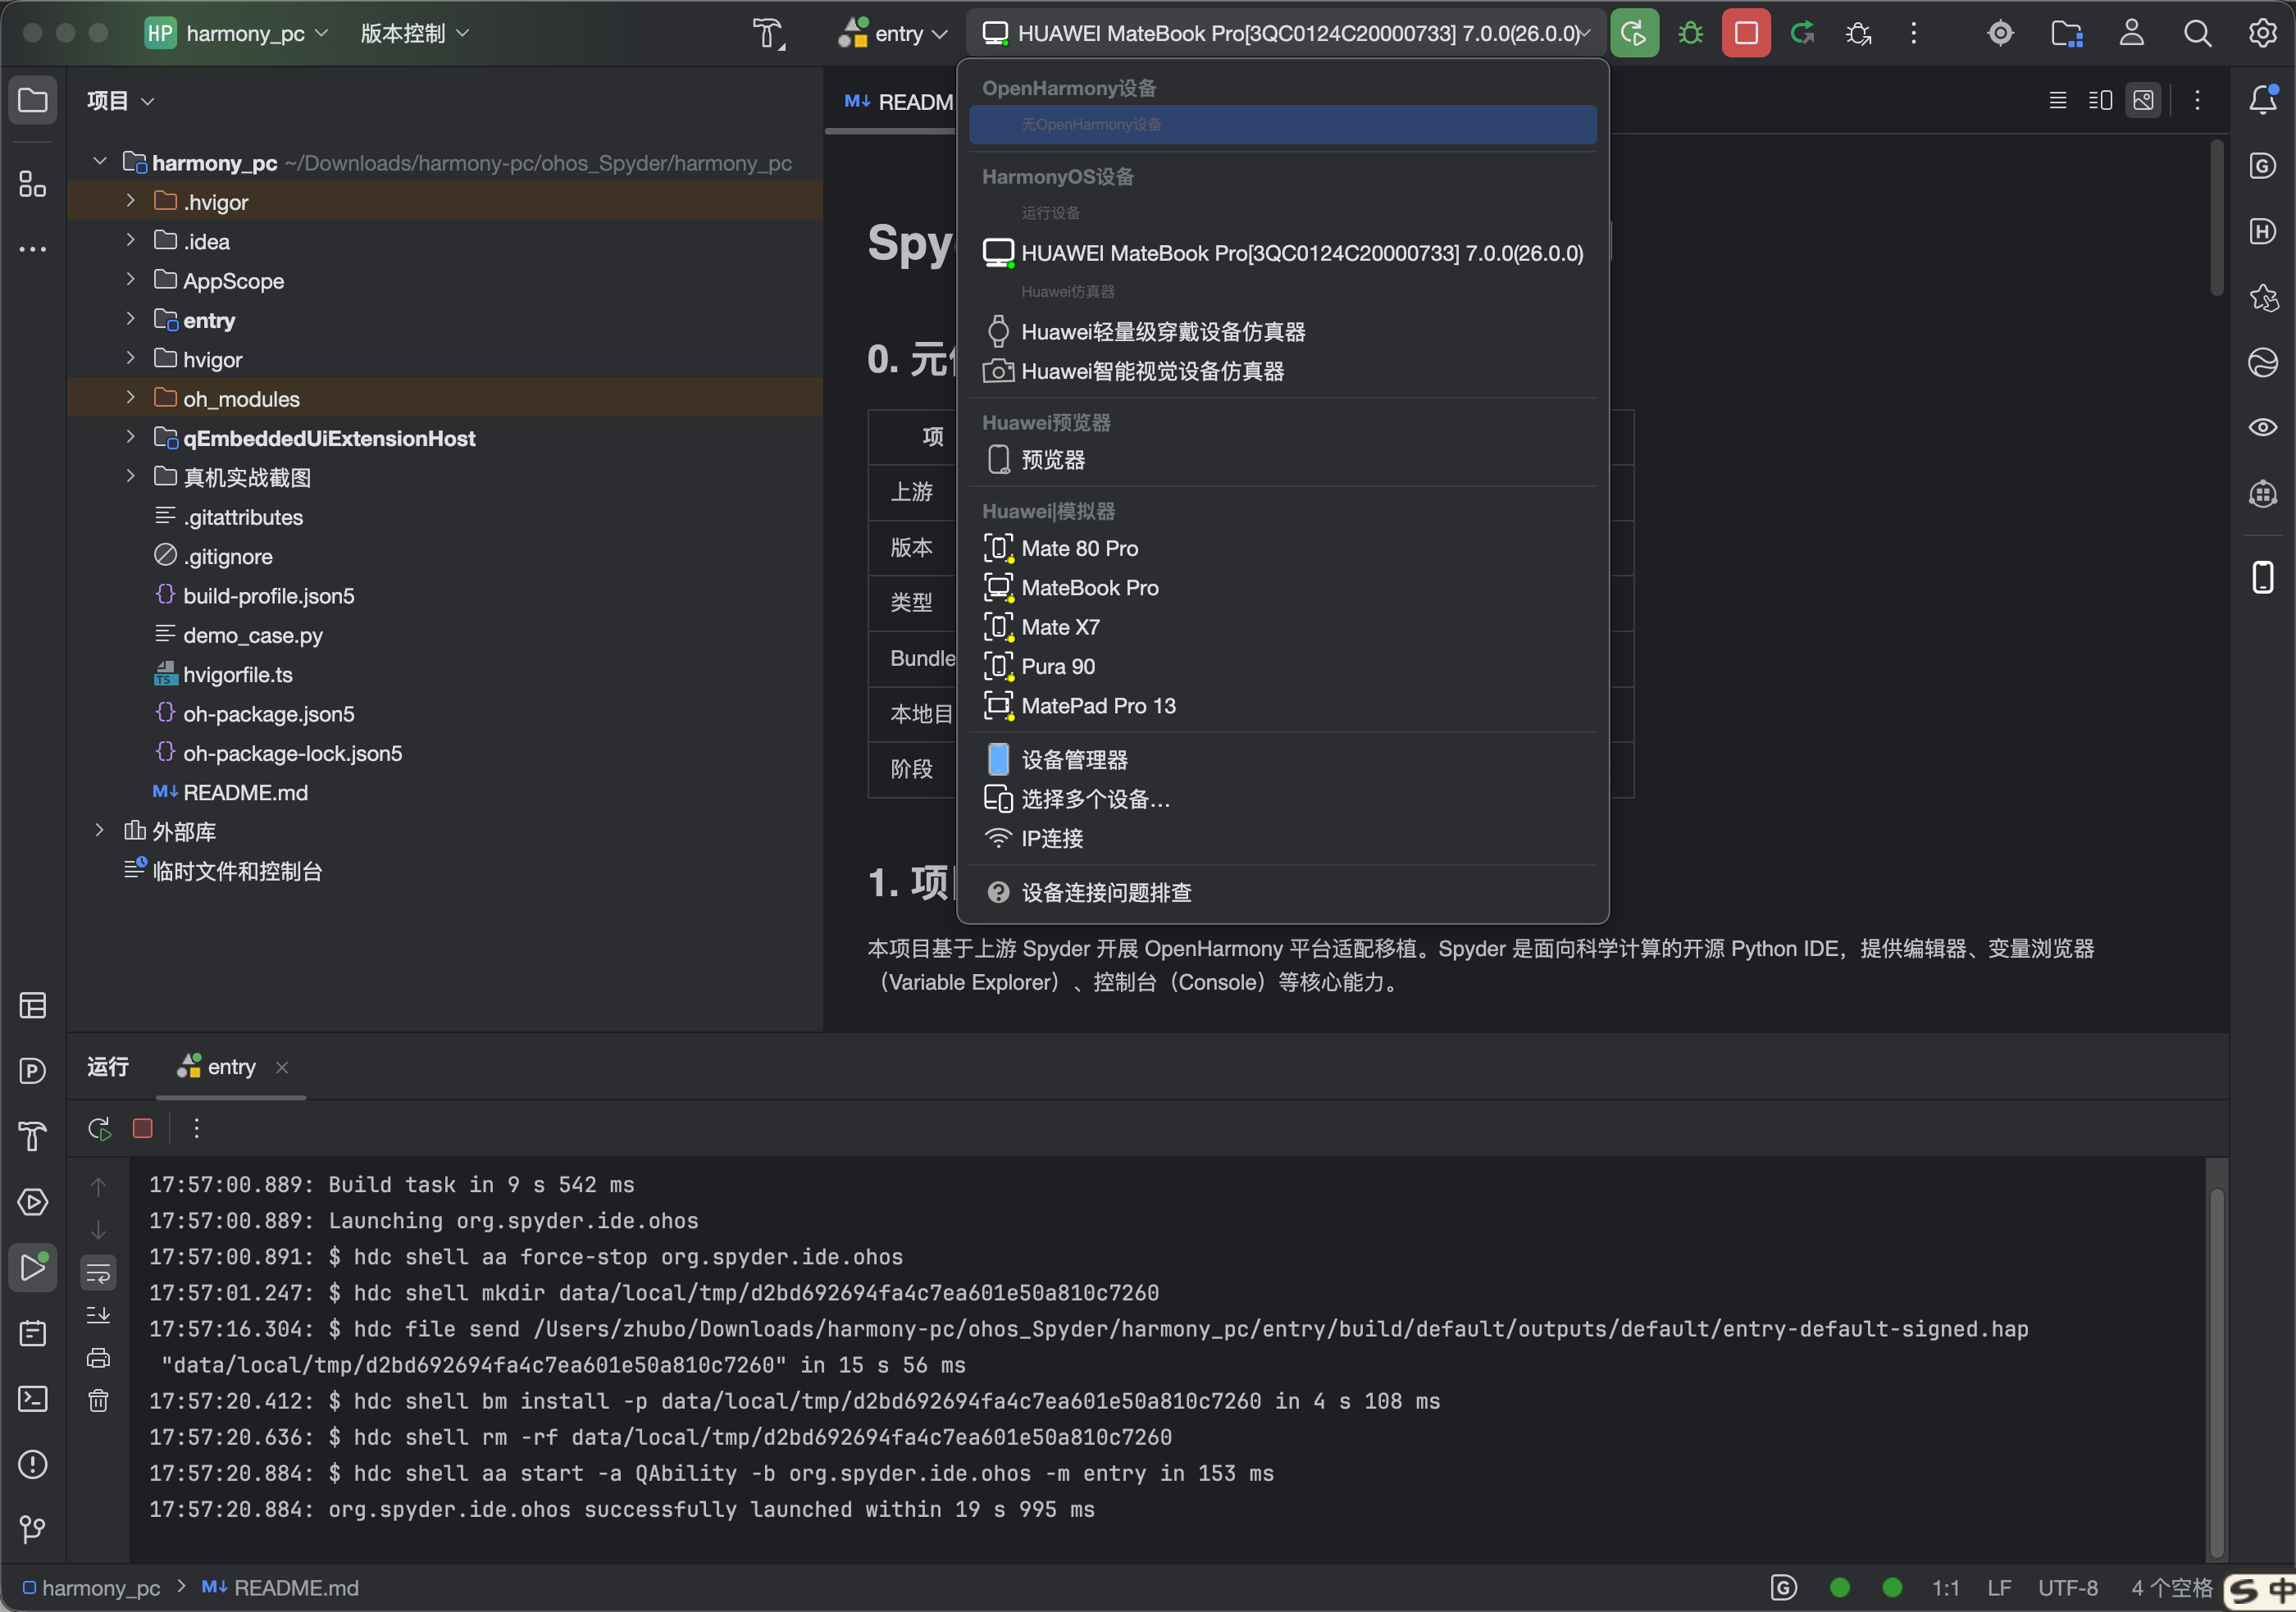Open the build hammer tool window in left sidebar
The width and height of the screenshot is (2296, 1612).
(33, 1136)
